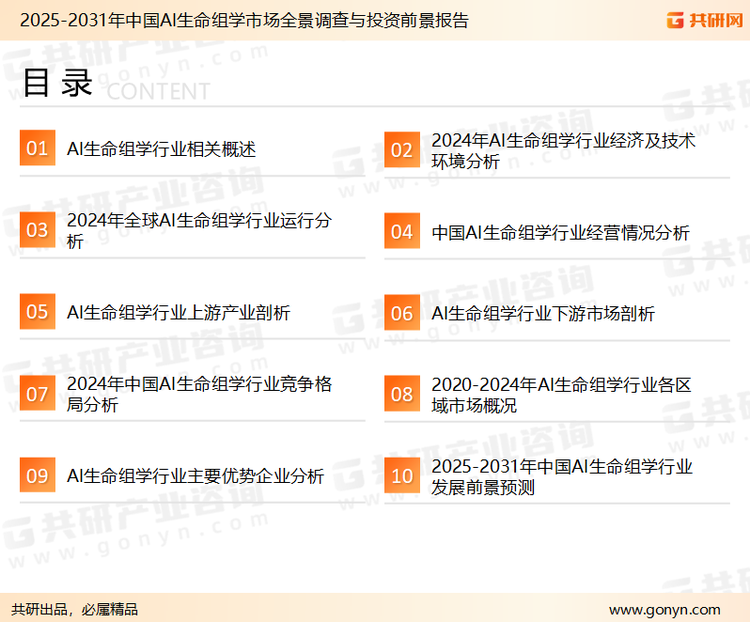Image resolution: width=750 pixels, height=622 pixels.
Task: Select chapter AI生命组学行业下游市场剖析
Action: 543,313
